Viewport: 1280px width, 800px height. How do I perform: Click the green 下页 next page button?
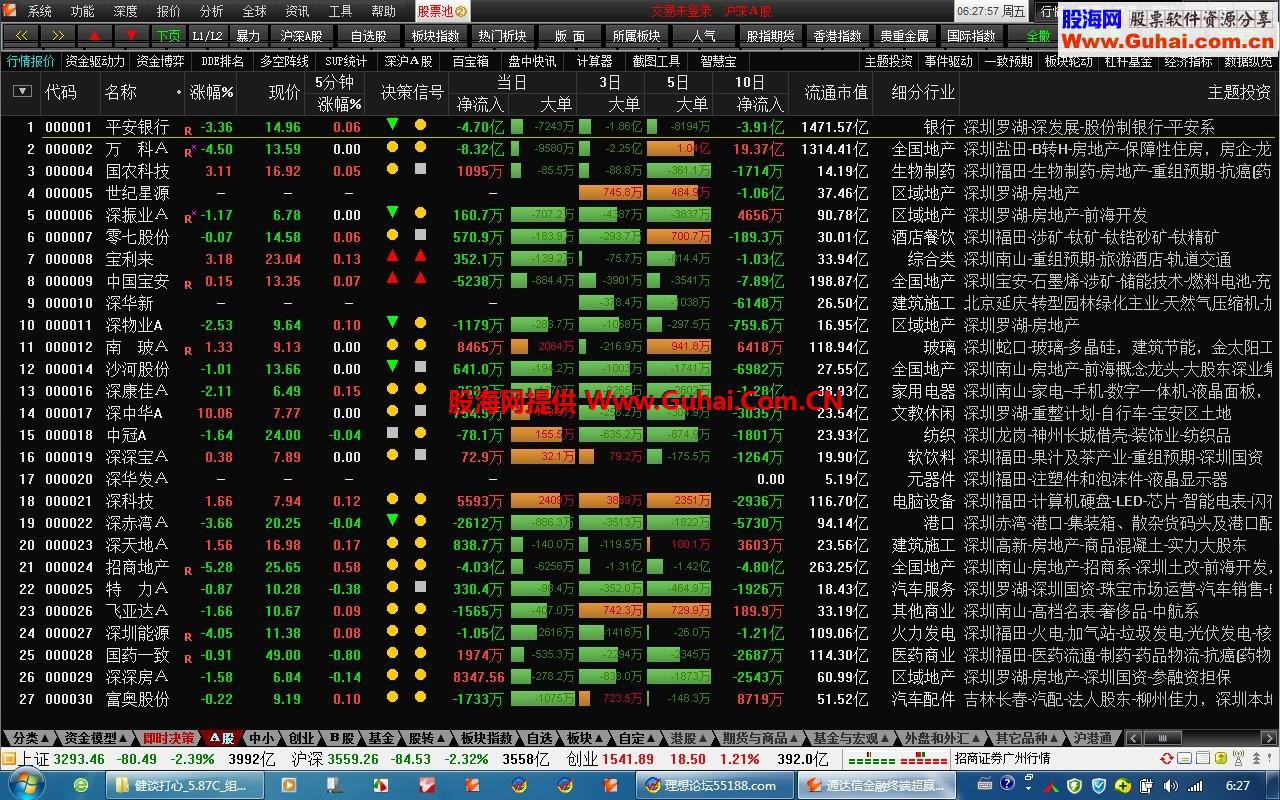click(x=168, y=35)
